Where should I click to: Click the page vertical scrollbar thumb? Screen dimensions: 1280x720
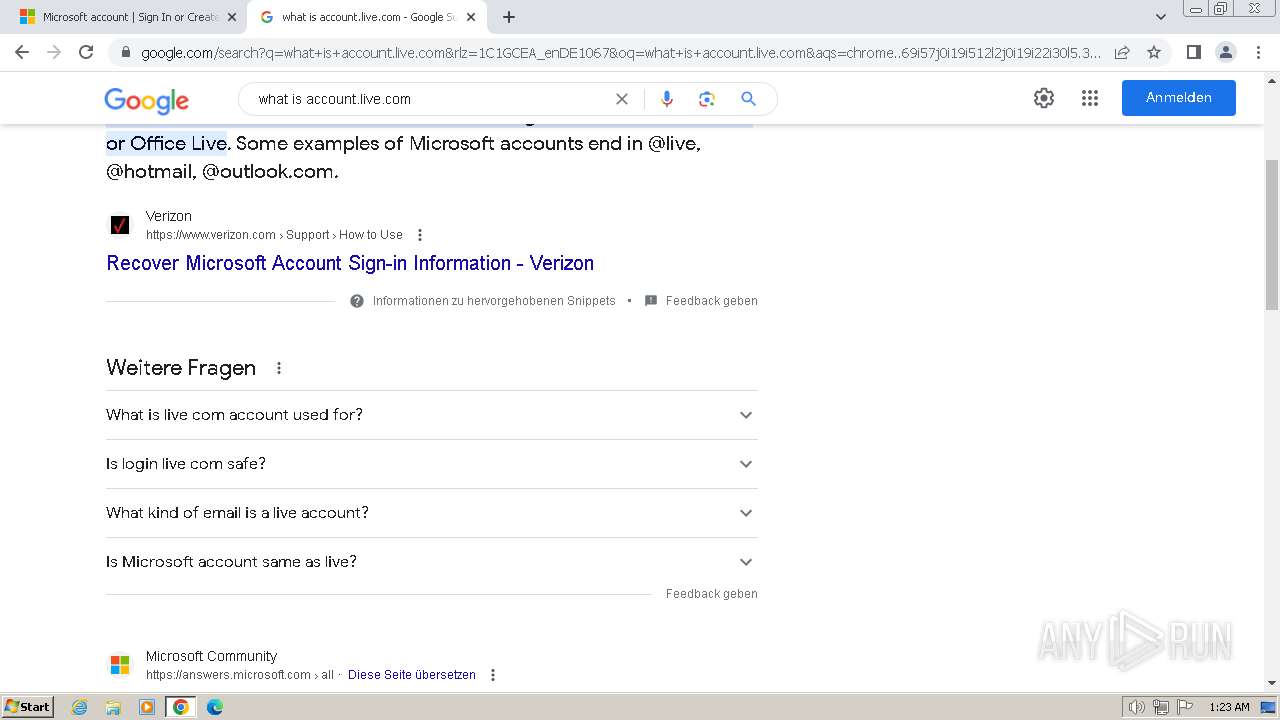pyautogui.click(x=1272, y=235)
